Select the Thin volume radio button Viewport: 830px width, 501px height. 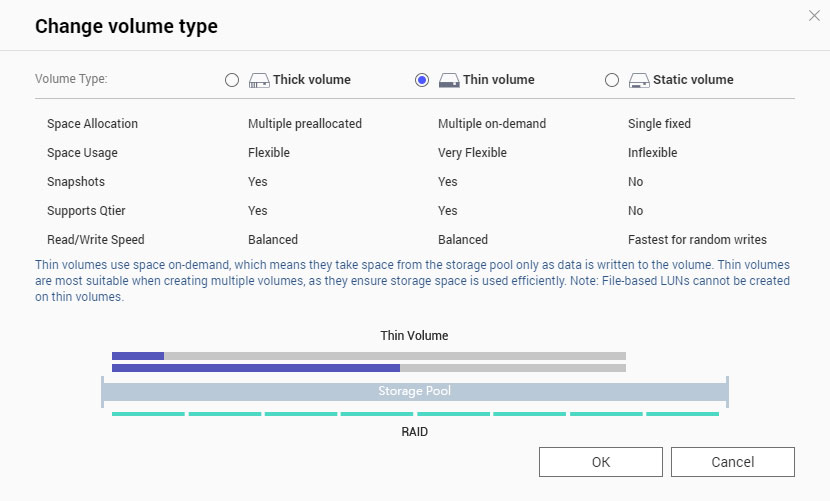click(x=422, y=80)
